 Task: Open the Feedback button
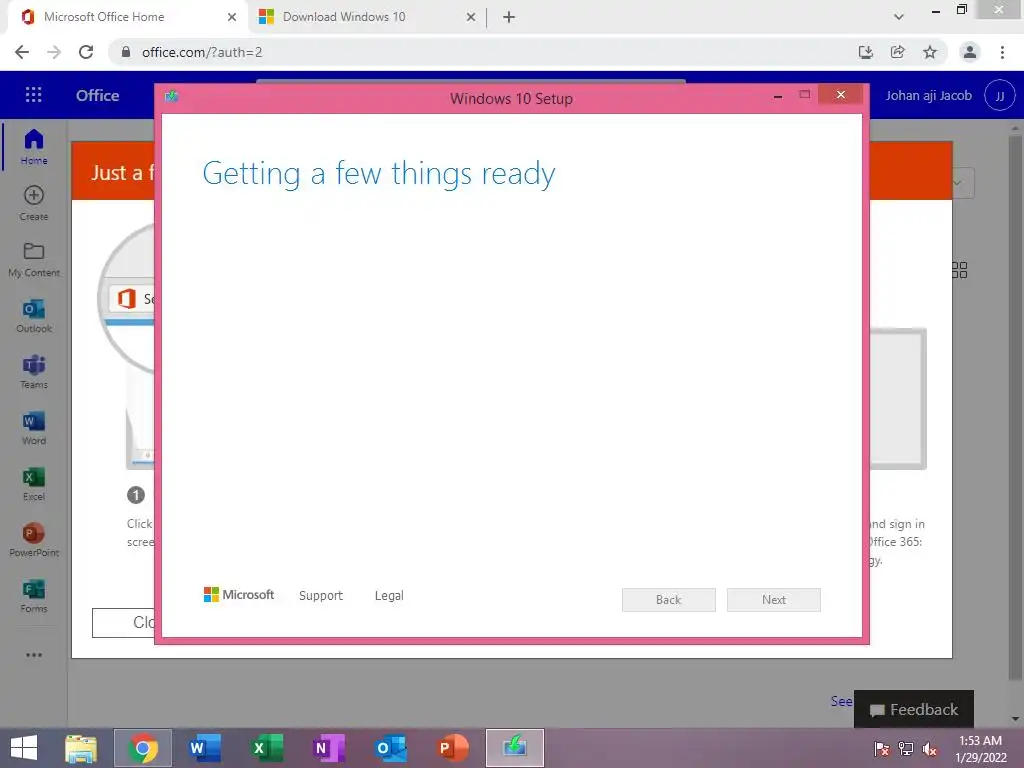[x=914, y=709]
